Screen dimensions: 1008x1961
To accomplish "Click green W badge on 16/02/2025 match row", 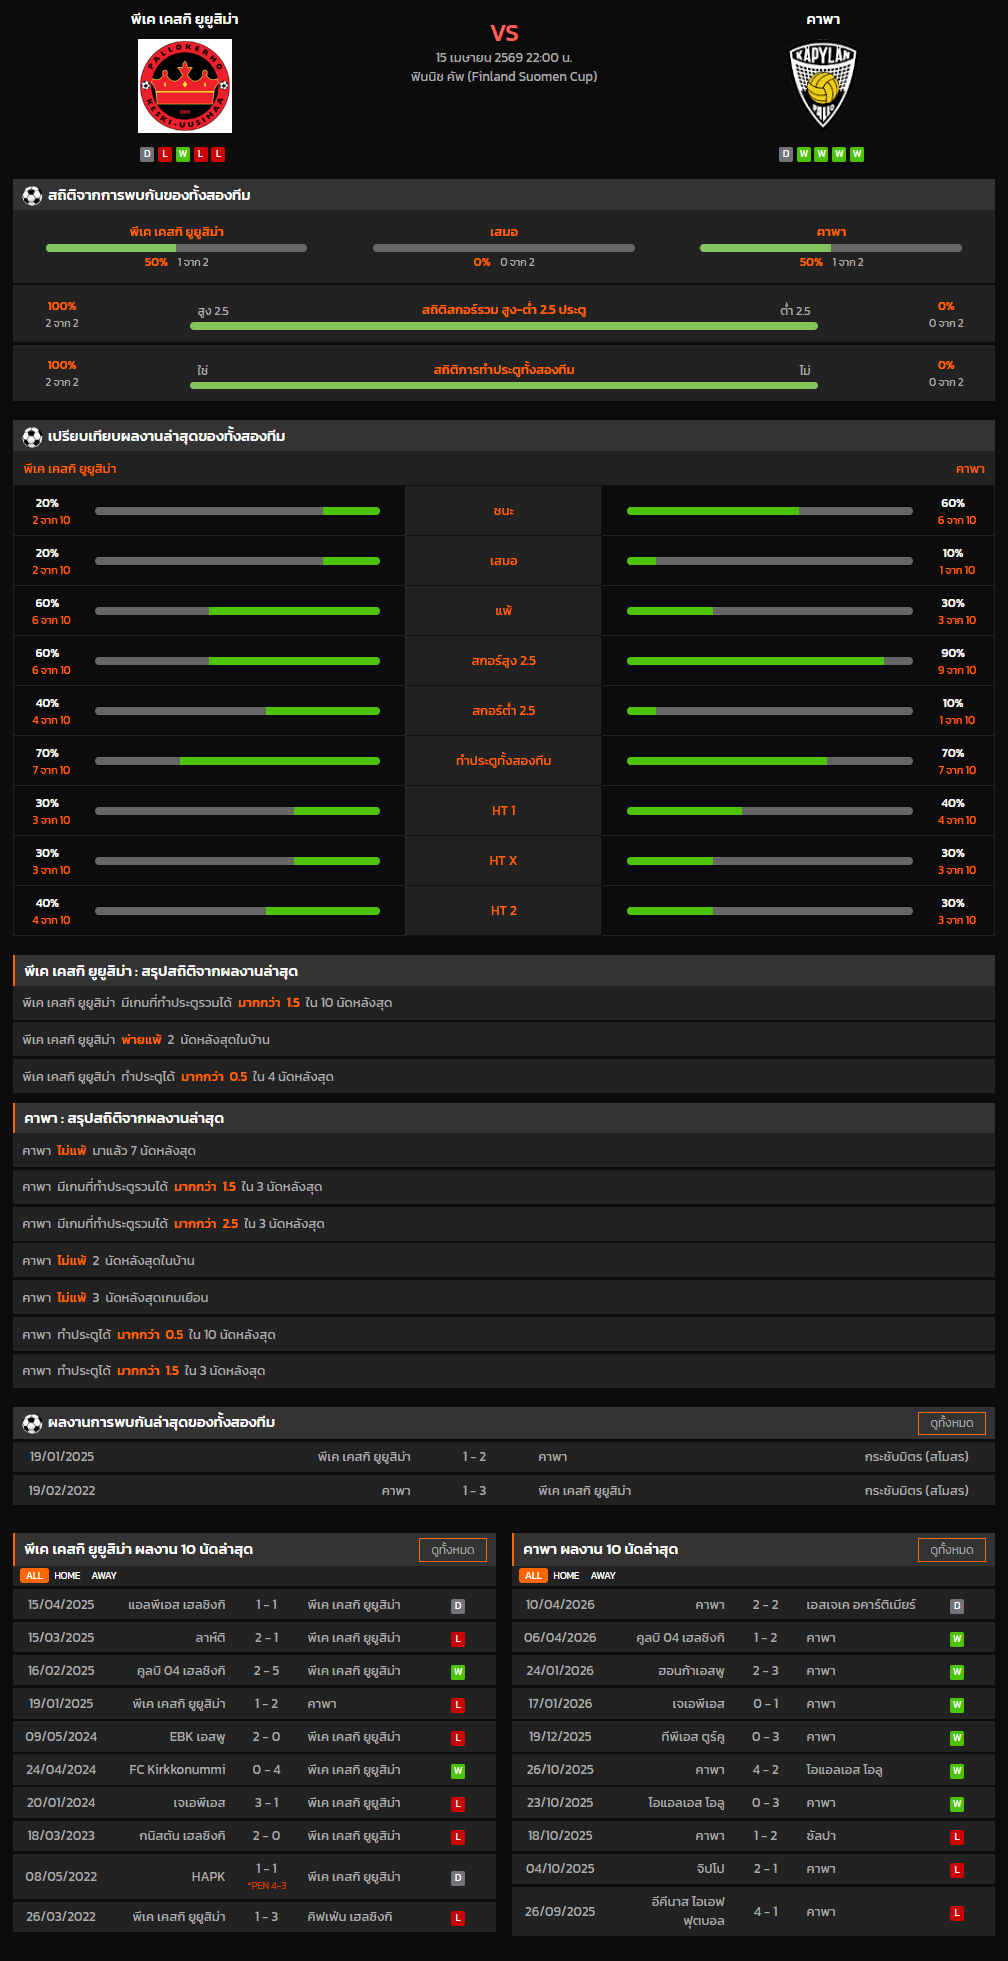I will (458, 1672).
